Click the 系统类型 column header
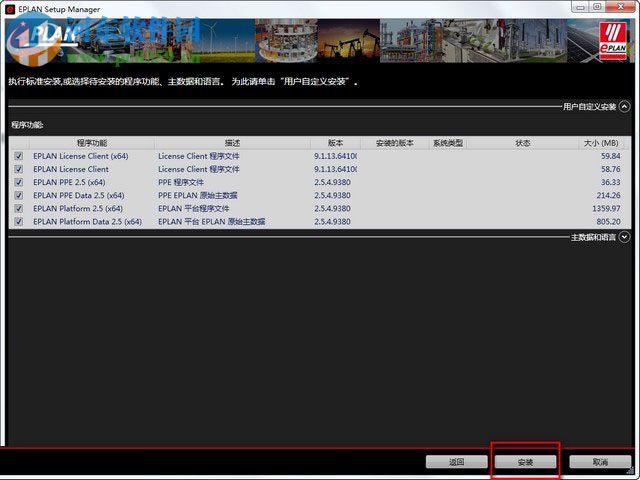This screenshot has height=480, width=640. point(448,143)
